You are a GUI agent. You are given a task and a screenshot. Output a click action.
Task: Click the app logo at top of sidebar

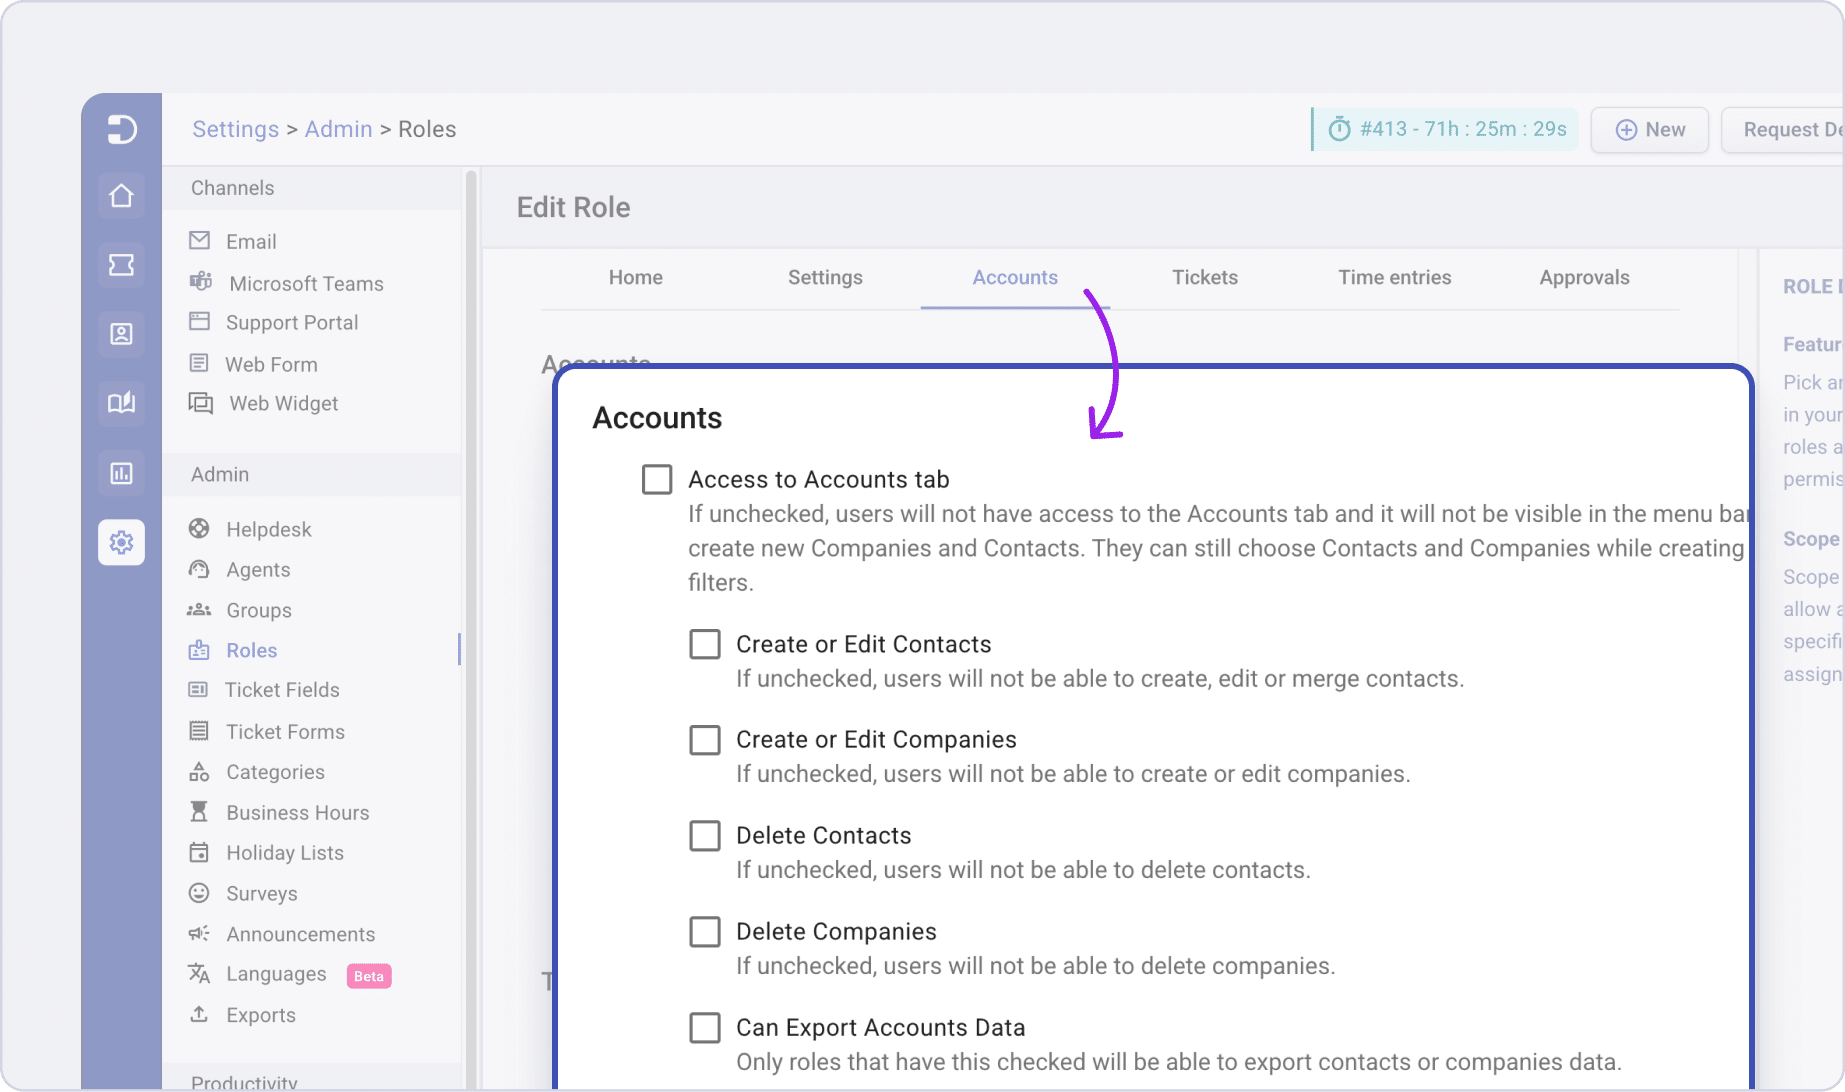(121, 129)
